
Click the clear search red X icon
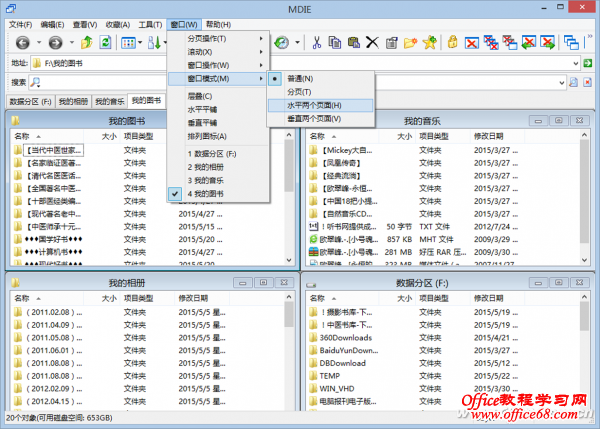tap(587, 82)
